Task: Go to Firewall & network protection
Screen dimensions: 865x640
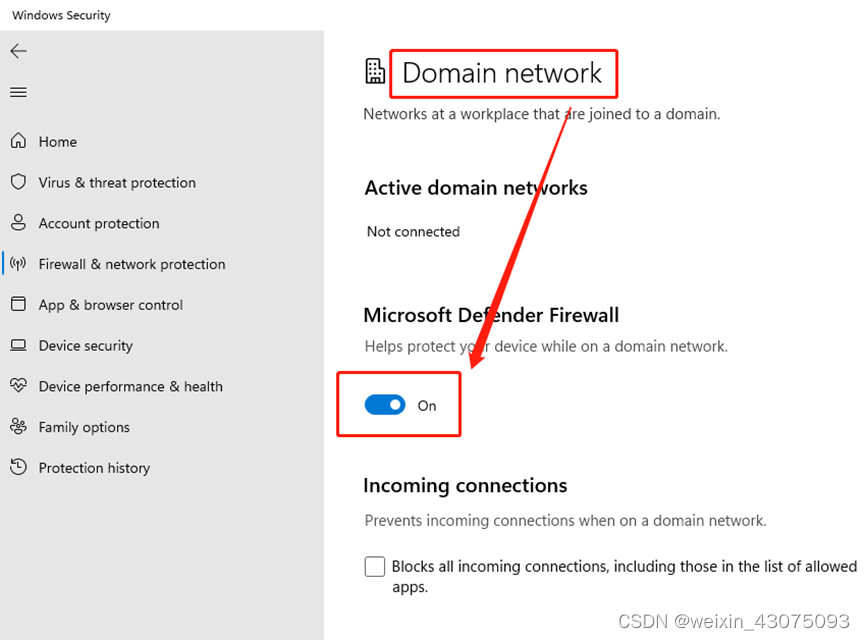Action: (132, 265)
